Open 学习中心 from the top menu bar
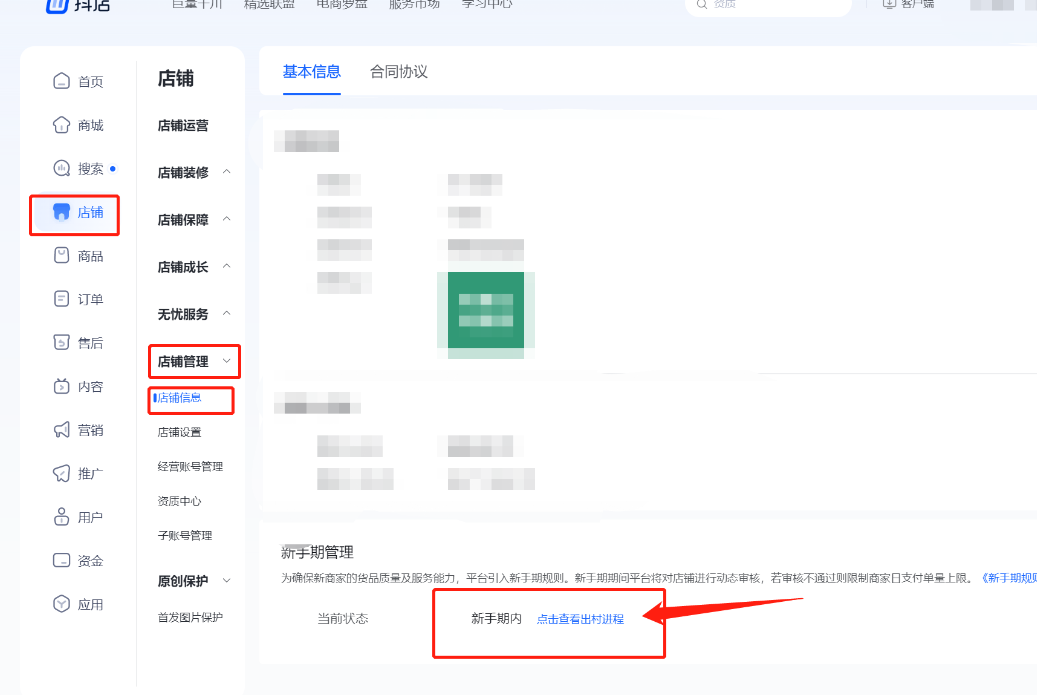Image resolution: width=1037 pixels, height=695 pixels. (486, 4)
